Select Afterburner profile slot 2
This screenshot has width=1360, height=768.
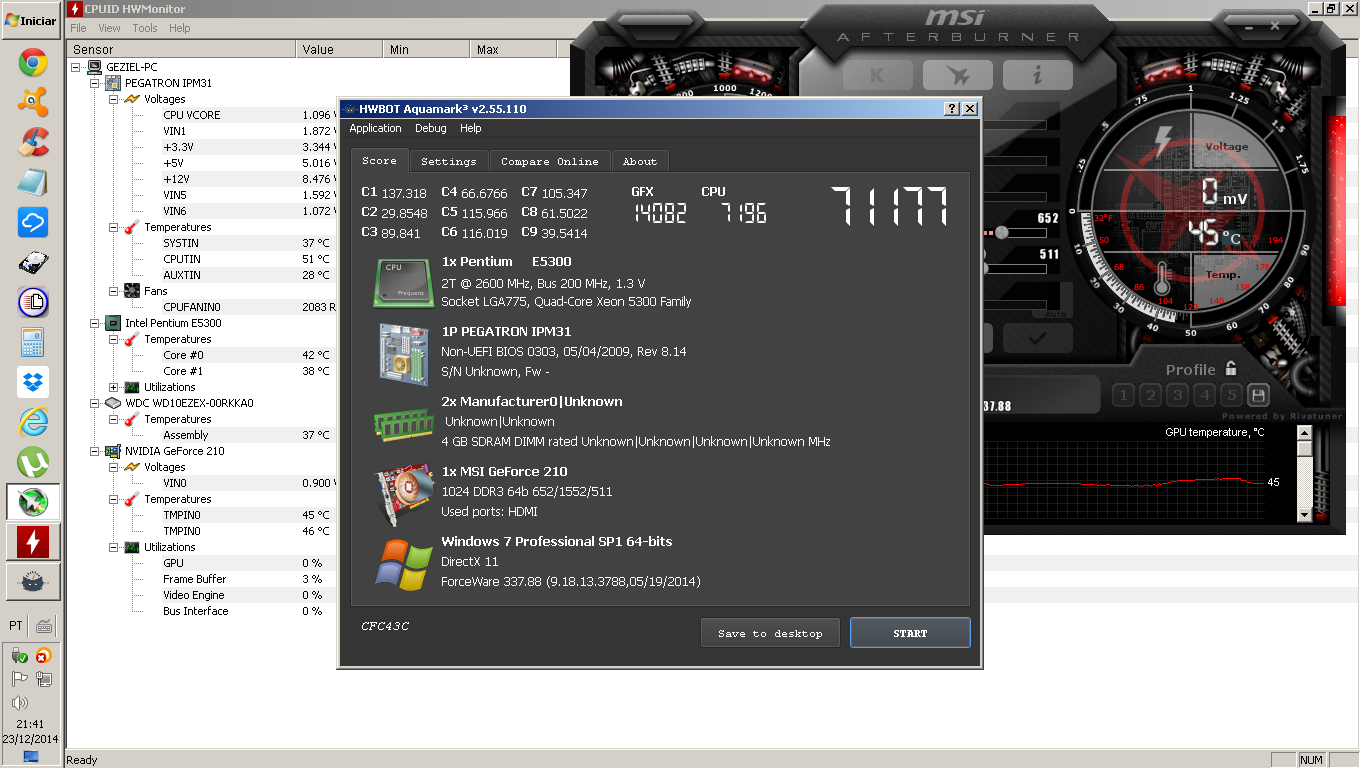coord(1150,396)
